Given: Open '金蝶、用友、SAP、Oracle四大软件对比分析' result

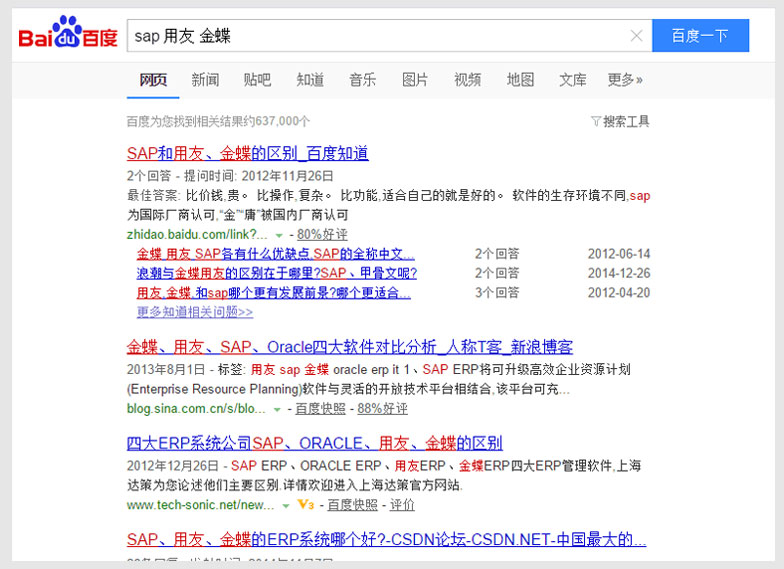Looking at the screenshot, I should 350,346.
